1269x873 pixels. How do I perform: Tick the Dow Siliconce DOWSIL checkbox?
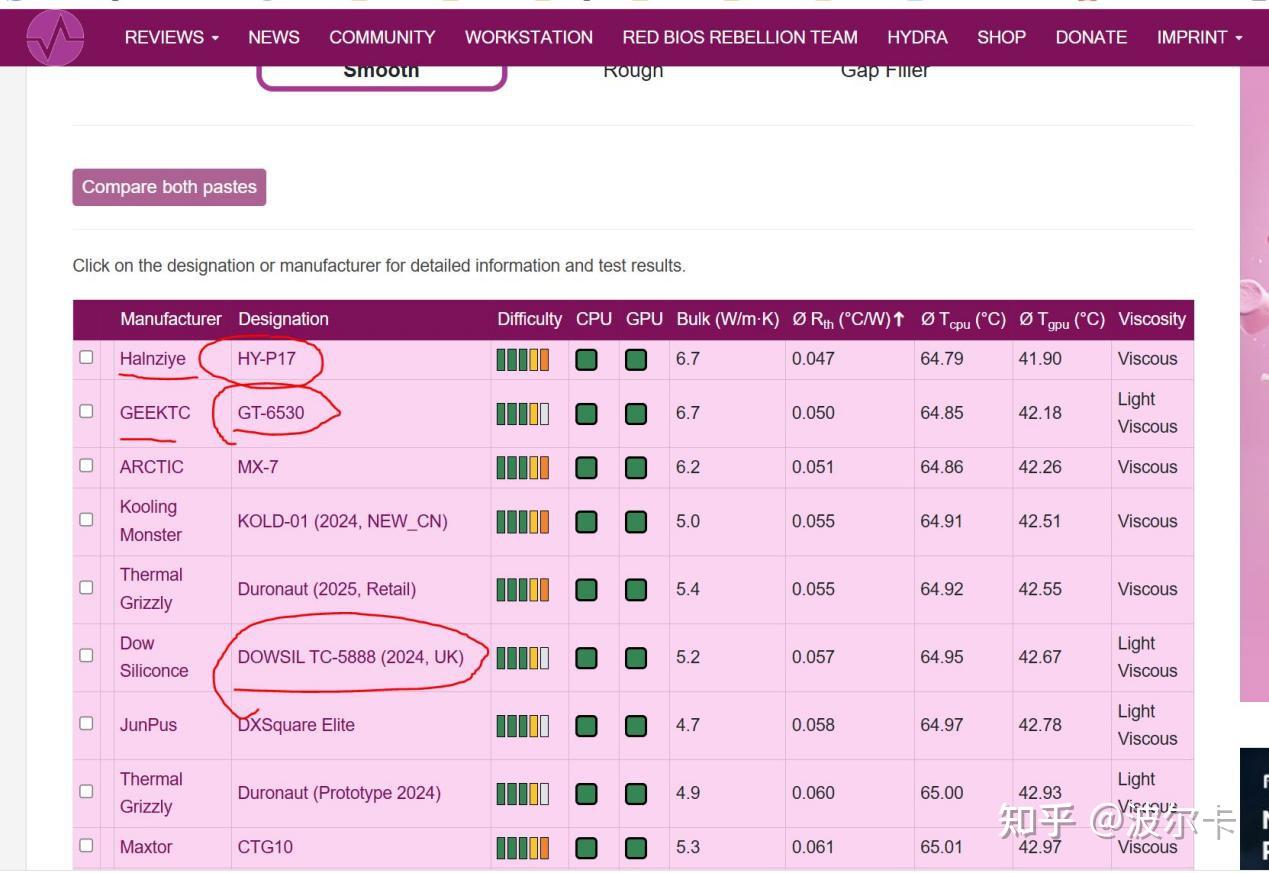(86, 655)
